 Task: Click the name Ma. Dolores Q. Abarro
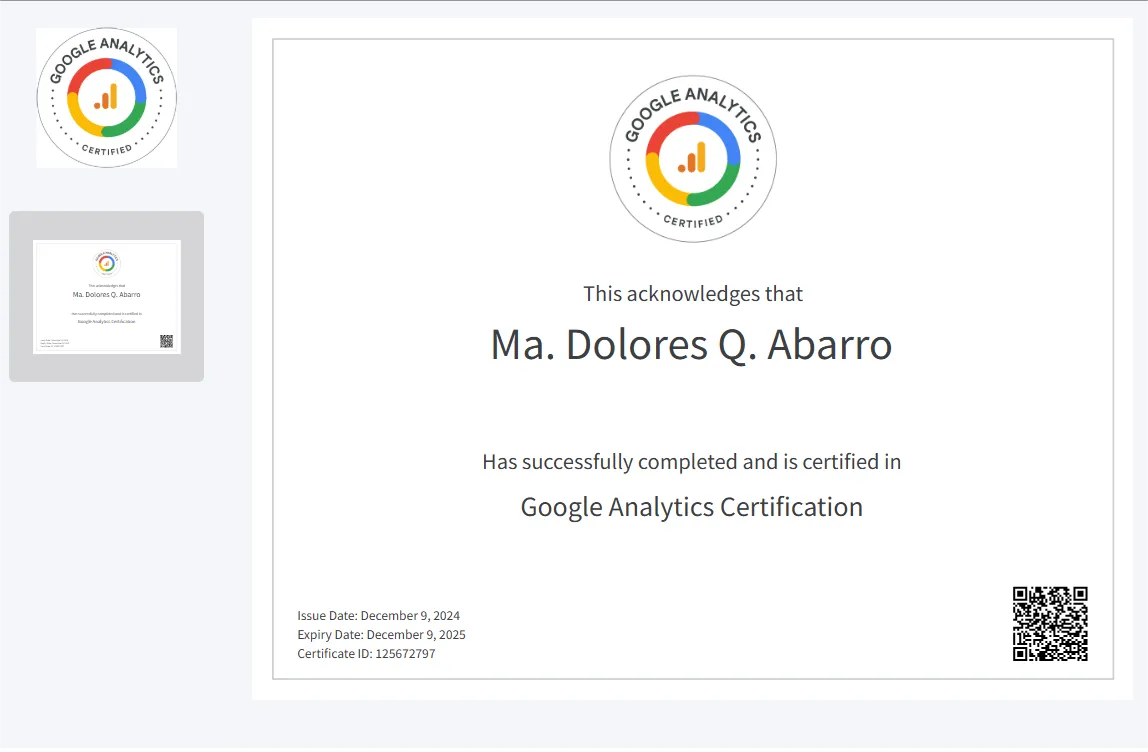(x=691, y=345)
